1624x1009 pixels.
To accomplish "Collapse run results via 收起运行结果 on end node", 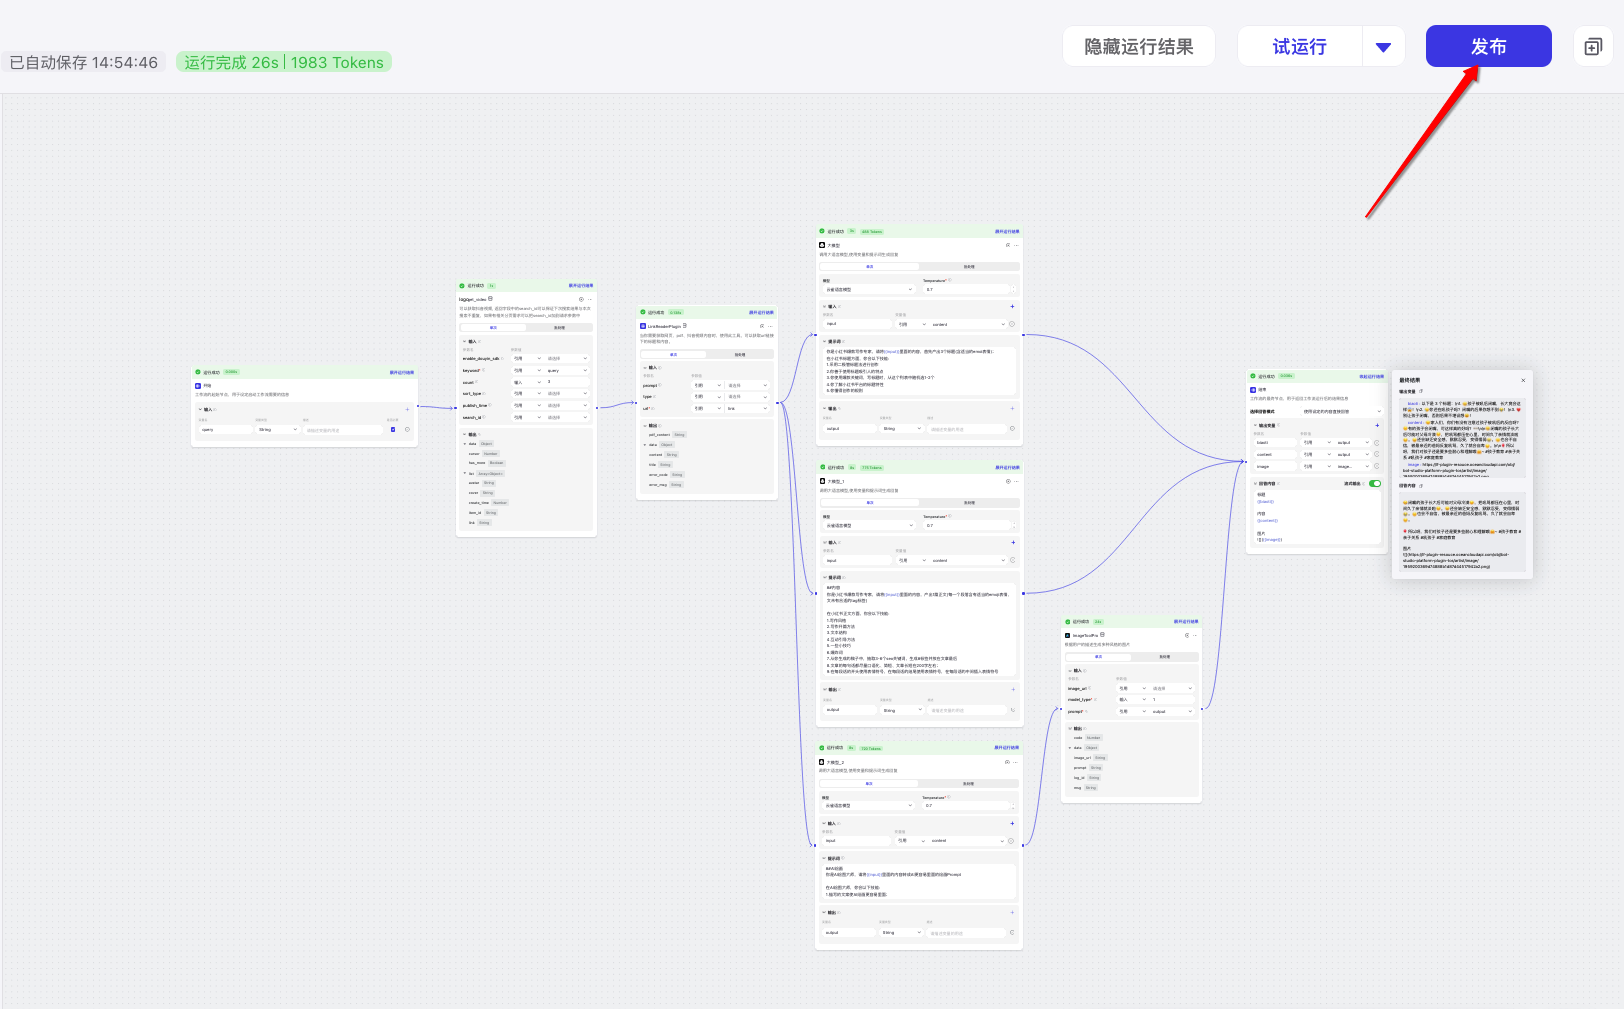I will (1371, 376).
